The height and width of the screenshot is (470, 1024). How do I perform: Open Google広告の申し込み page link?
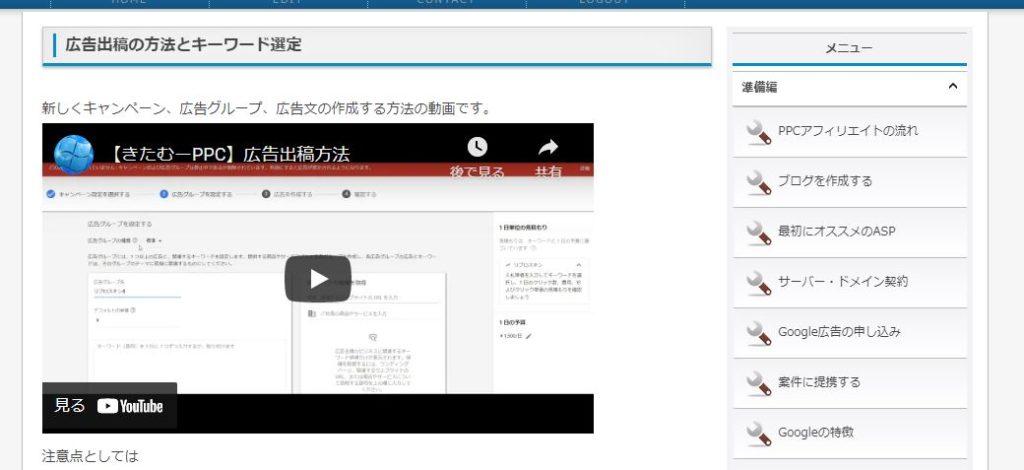tap(839, 331)
